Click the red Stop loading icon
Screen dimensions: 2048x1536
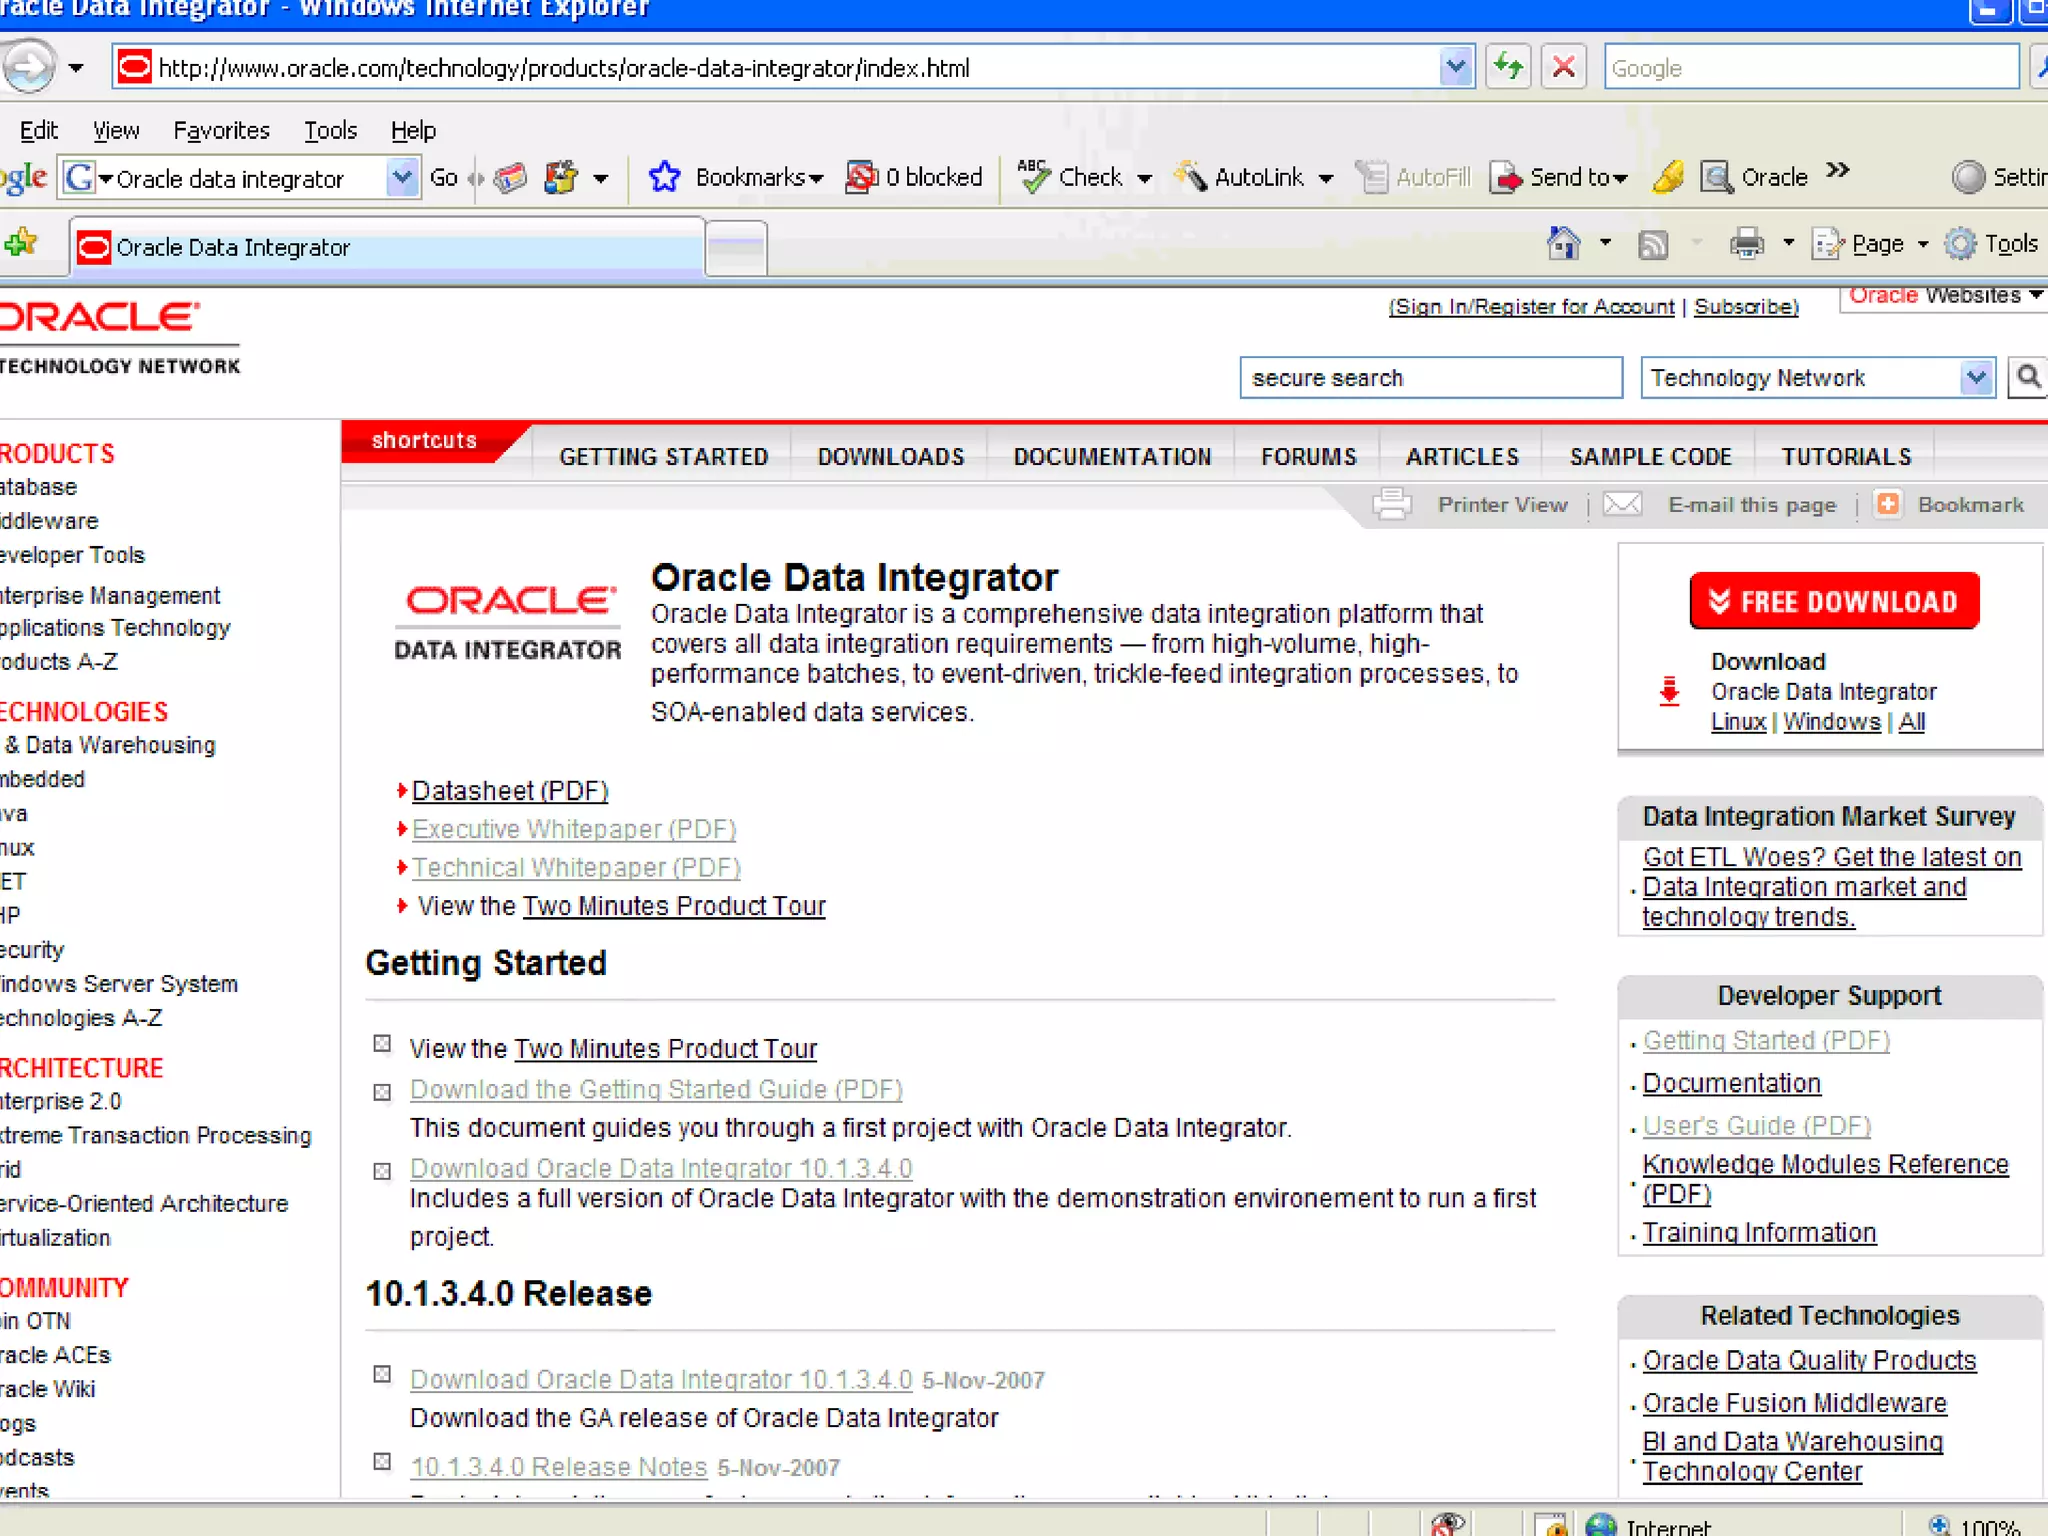1563,67
